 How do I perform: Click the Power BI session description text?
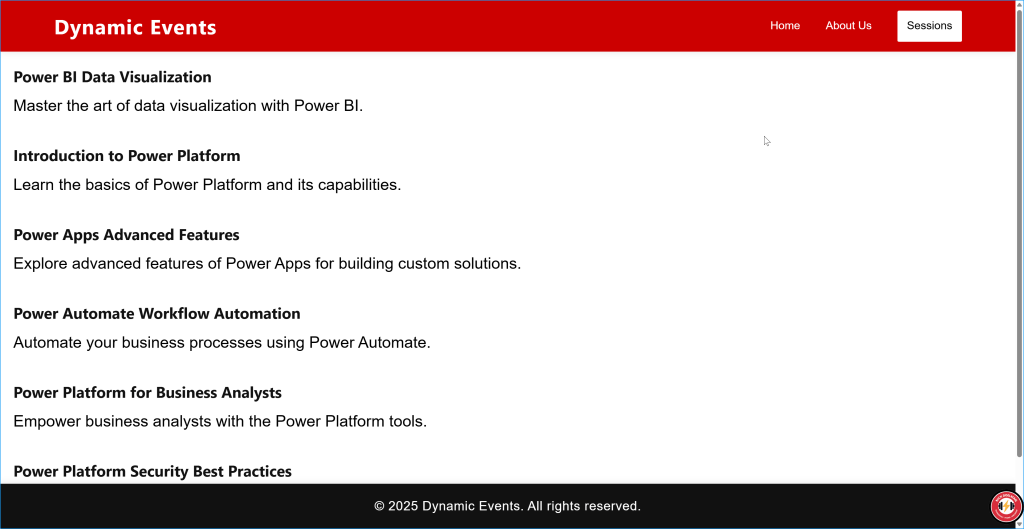tap(188, 105)
